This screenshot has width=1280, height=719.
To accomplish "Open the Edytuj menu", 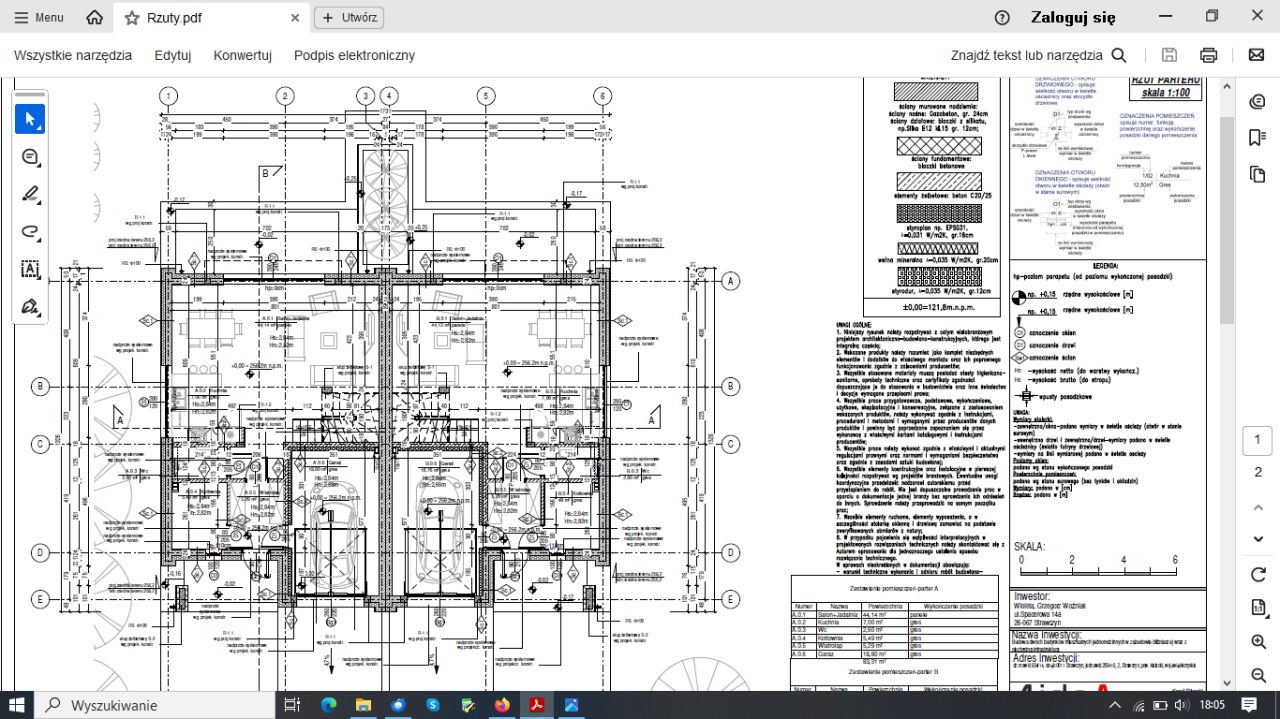I will 172,56.
